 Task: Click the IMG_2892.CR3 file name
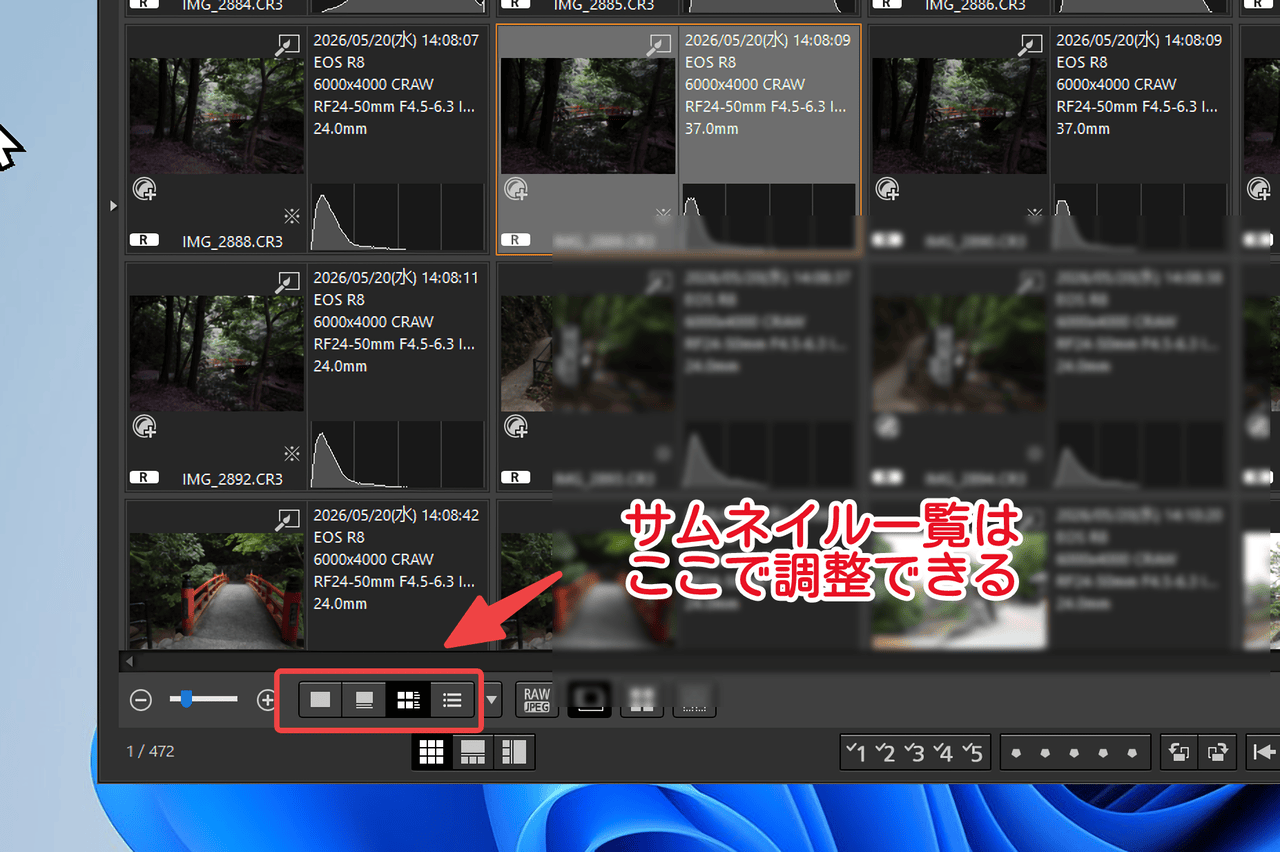[x=233, y=479]
